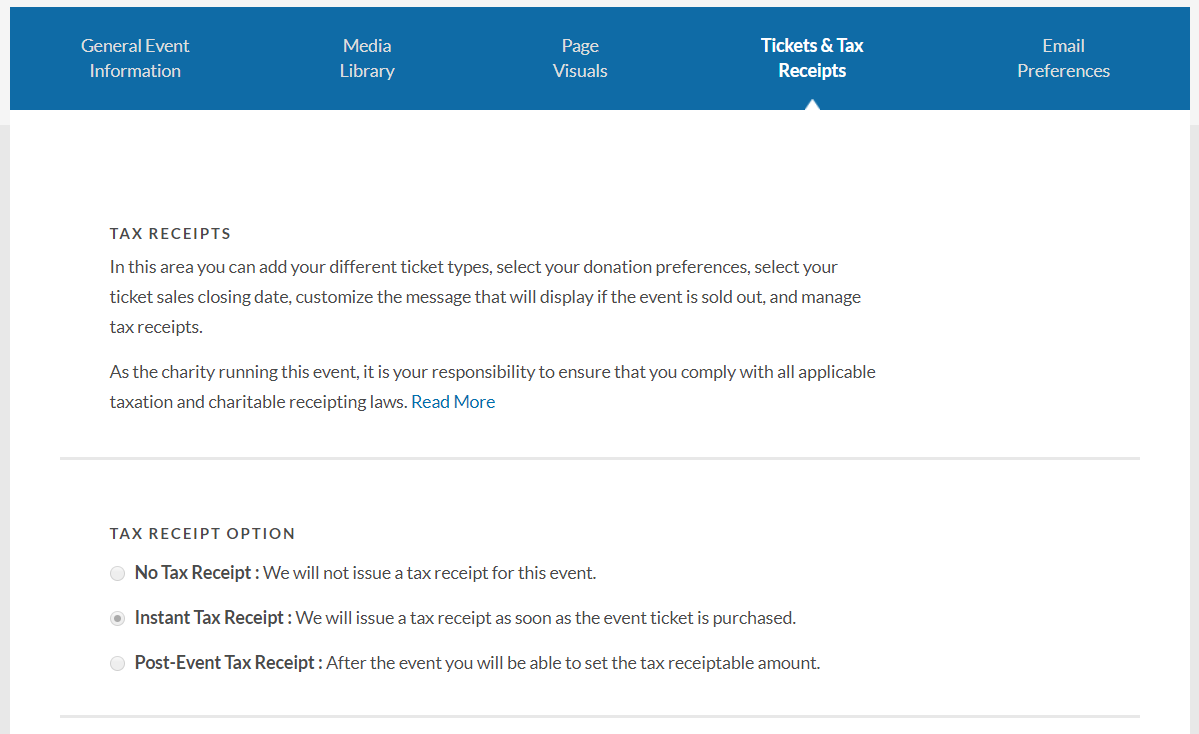The width and height of the screenshot is (1199, 734).
Task: Click "We will not issue a tax receipt" description
Action: (x=429, y=573)
